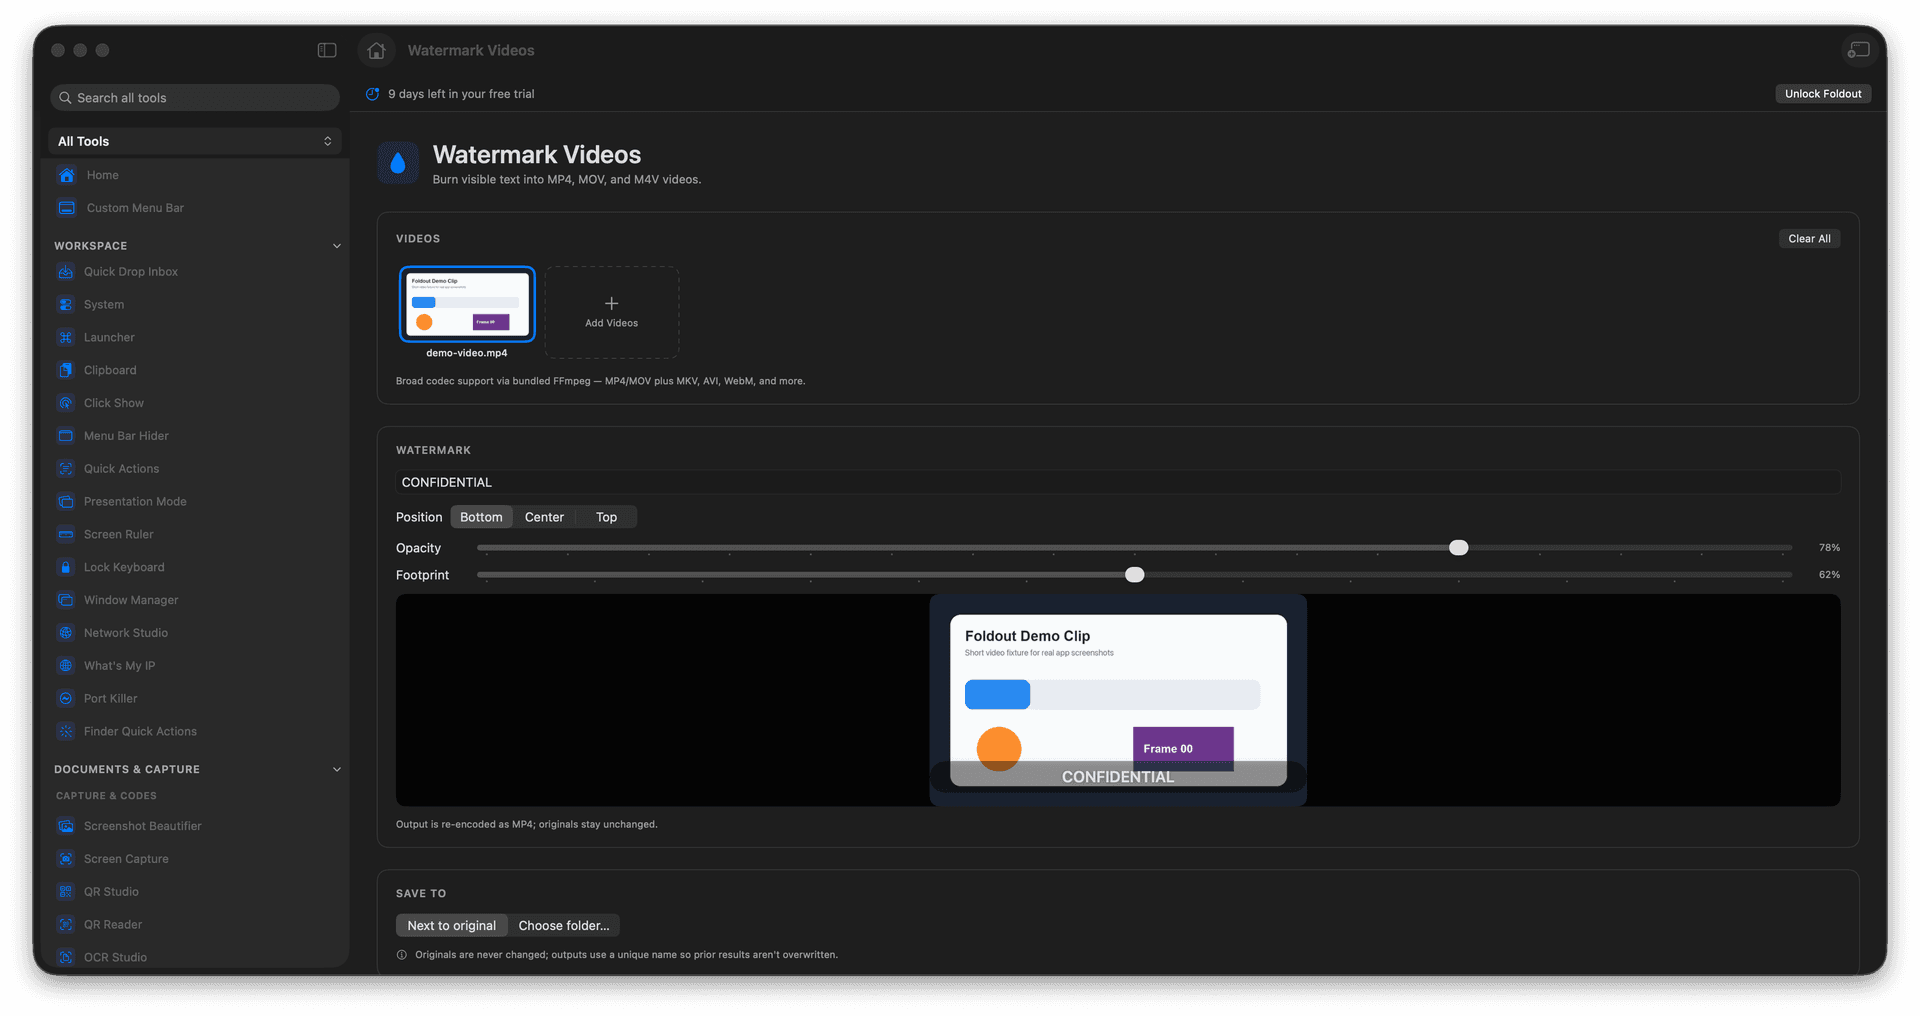The height and width of the screenshot is (1016, 1920).
Task: Click the Capture & Codes subheading
Action: coord(106,796)
